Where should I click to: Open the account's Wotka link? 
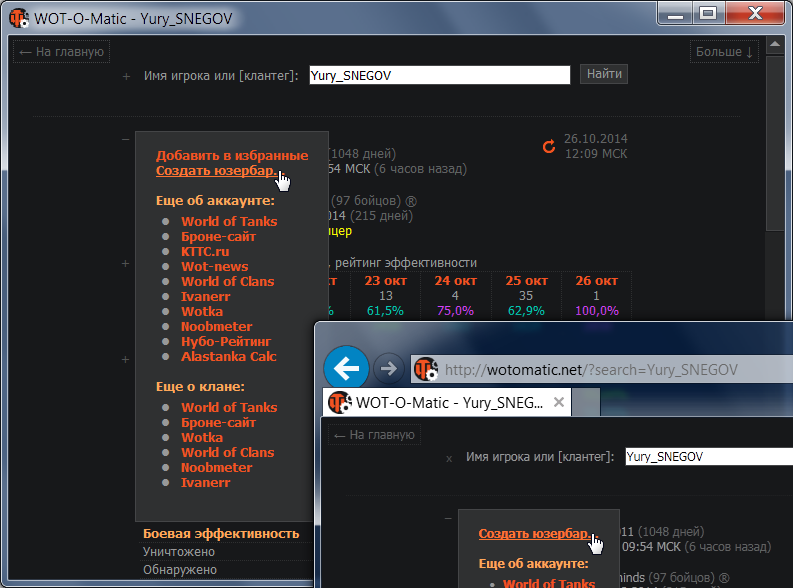point(202,311)
